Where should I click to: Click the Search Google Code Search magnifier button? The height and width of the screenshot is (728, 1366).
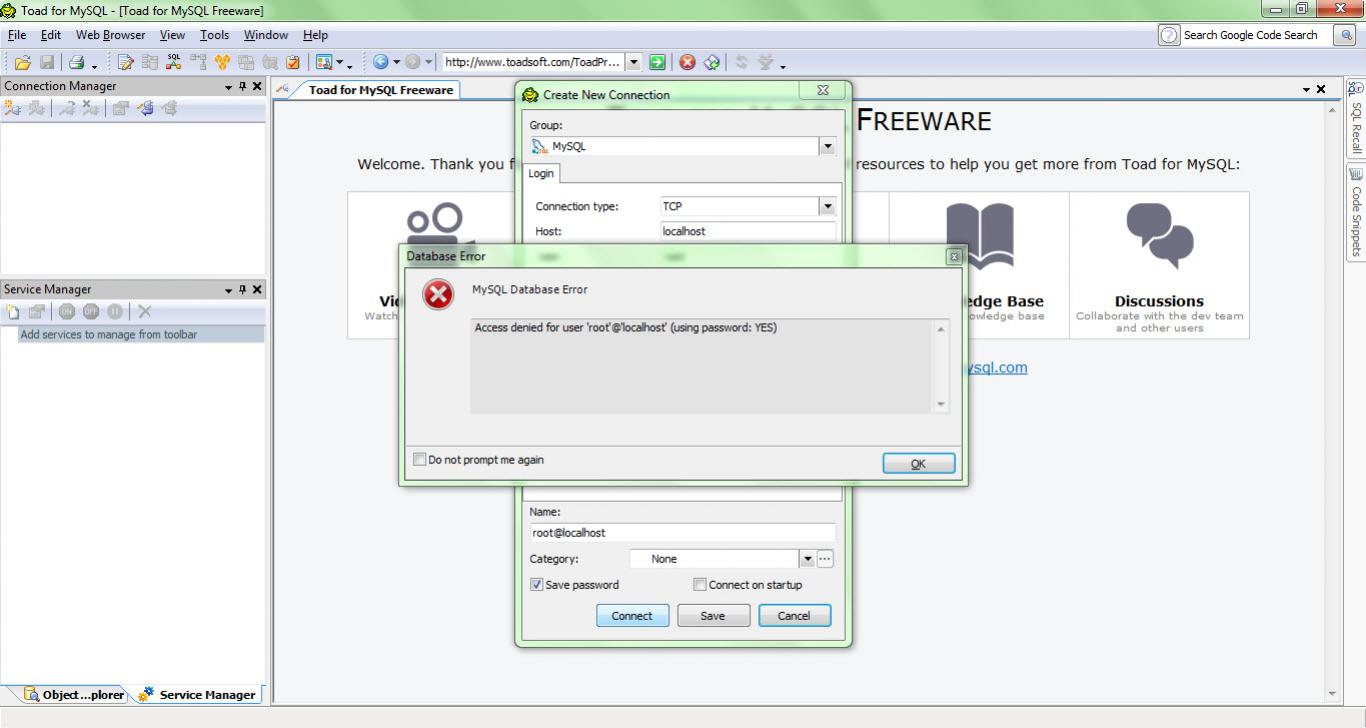pyautogui.click(x=1345, y=35)
